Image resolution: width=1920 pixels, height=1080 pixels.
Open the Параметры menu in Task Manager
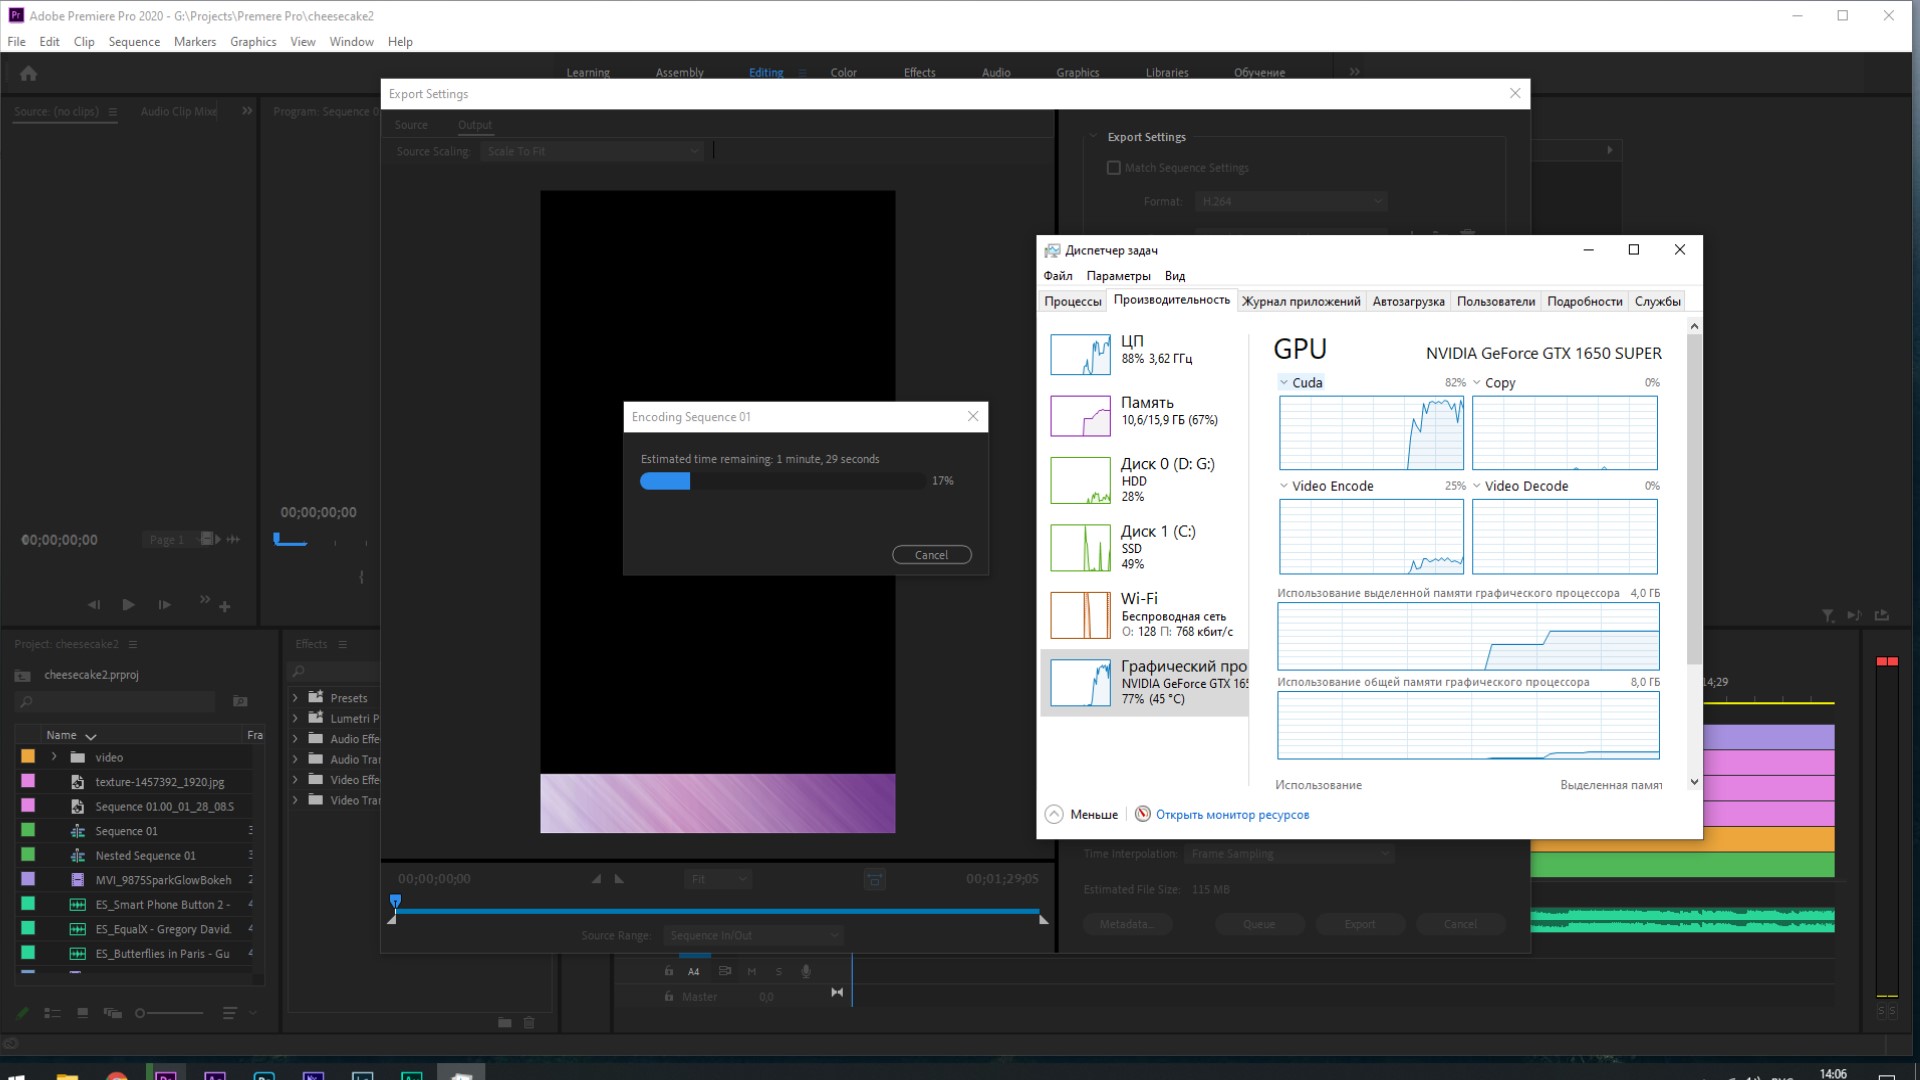coord(1118,276)
